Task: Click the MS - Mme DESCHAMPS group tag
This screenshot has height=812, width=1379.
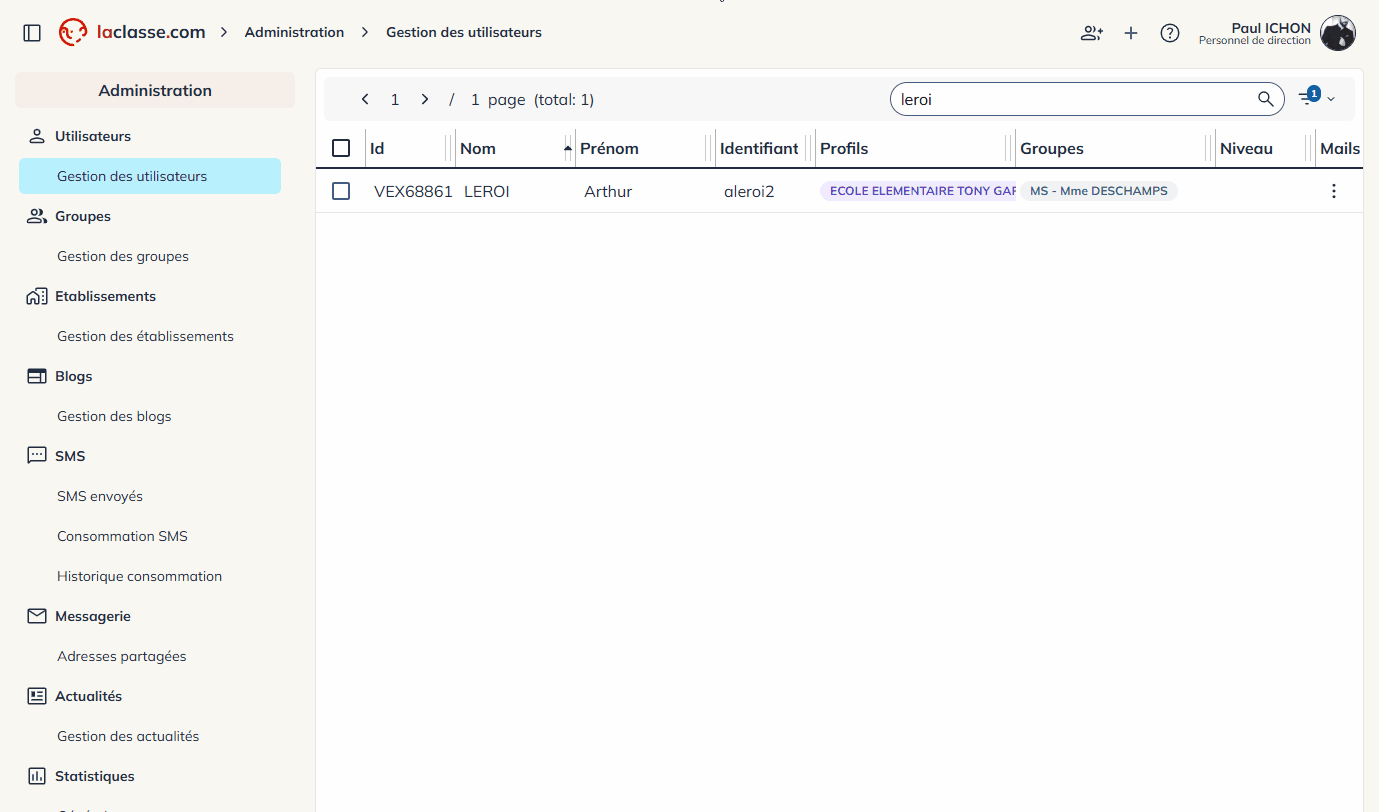Action: (1098, 191)
